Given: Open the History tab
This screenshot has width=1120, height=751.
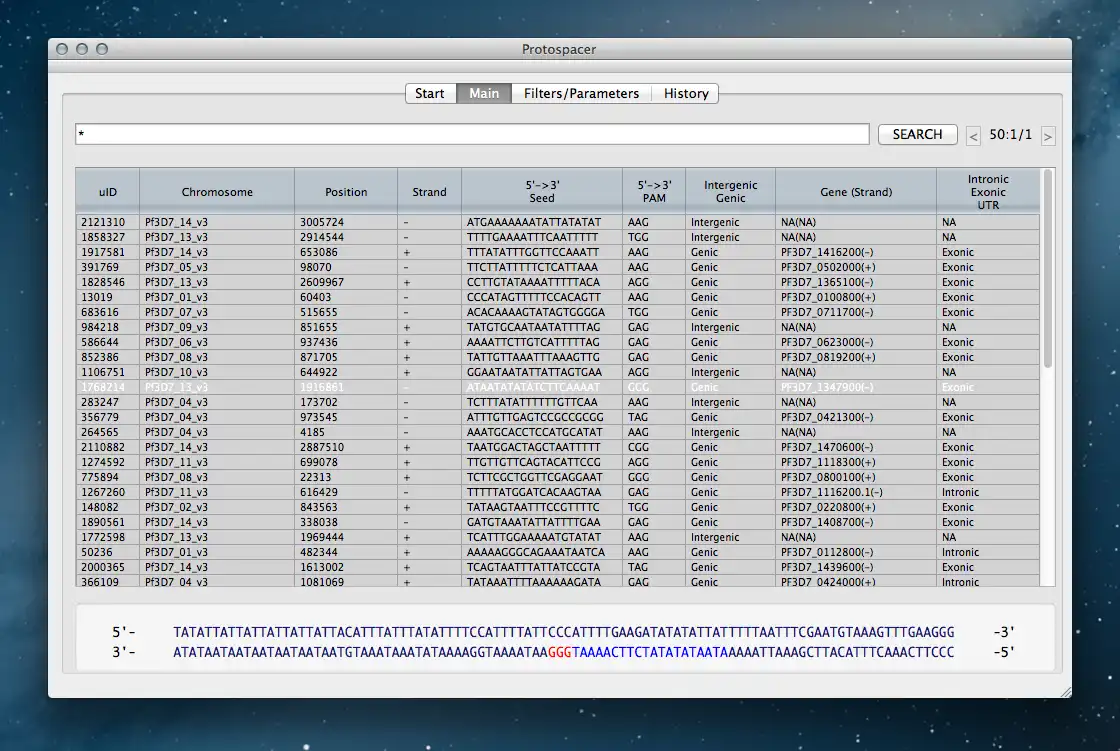Looking at the screenshot, I should 686,94.
